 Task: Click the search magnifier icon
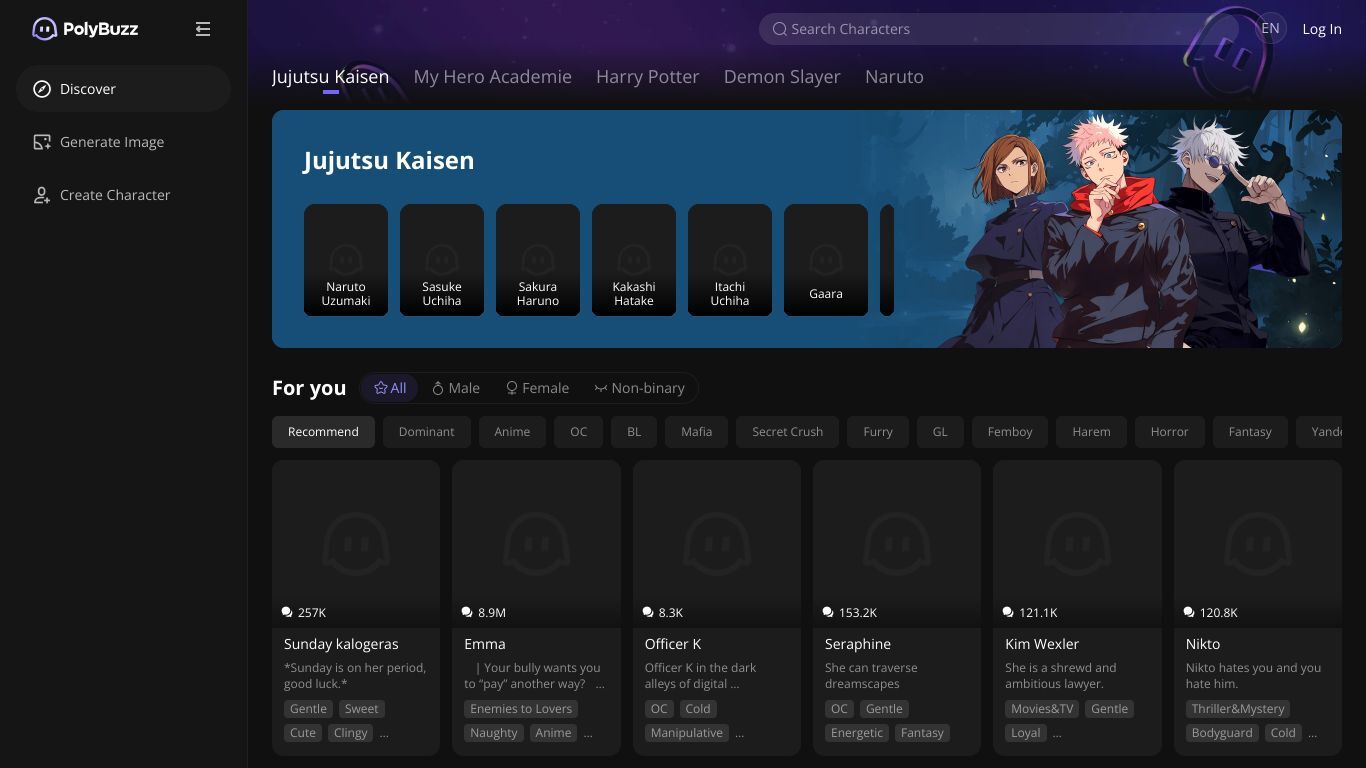pos(780,29)
